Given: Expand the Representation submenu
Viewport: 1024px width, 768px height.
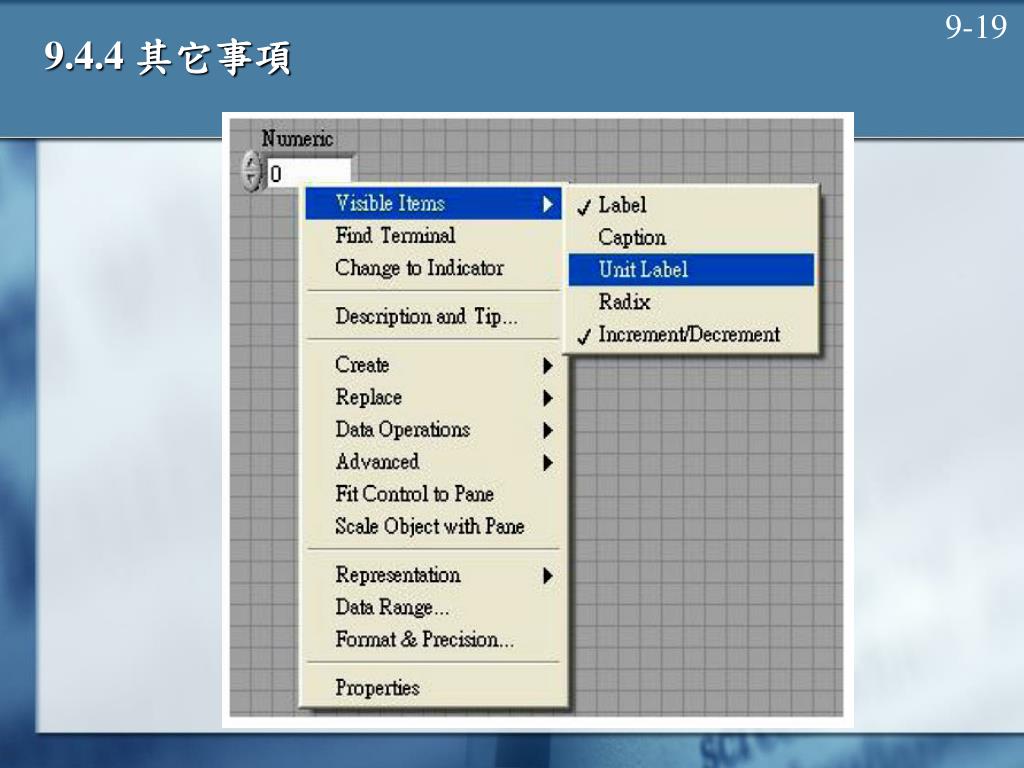Looking at the screenshot, I should click(x=433, y=575).
